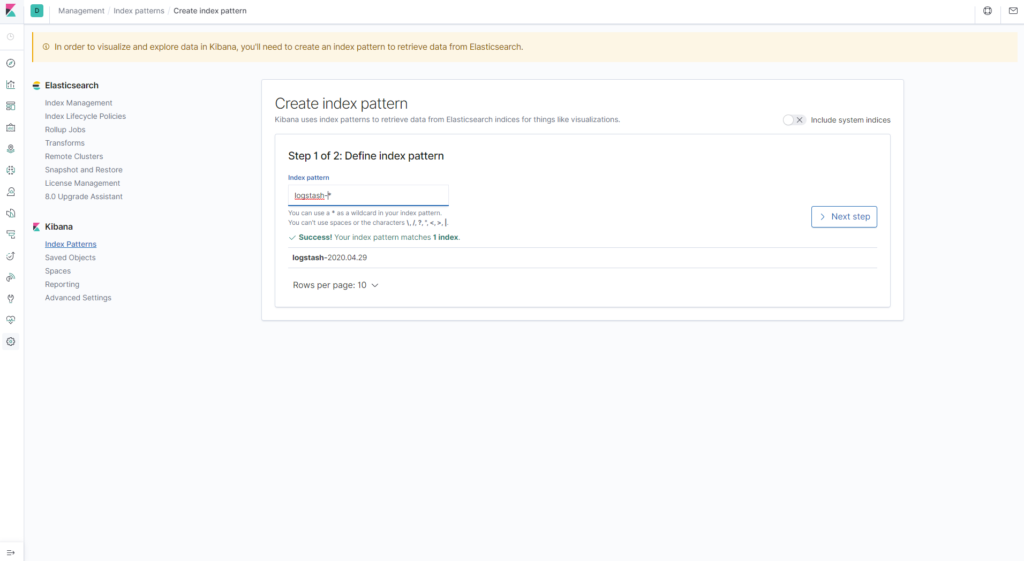Screen dimensions: 1024x561
Task: Click Next step button
Action: tap(844, 217)
